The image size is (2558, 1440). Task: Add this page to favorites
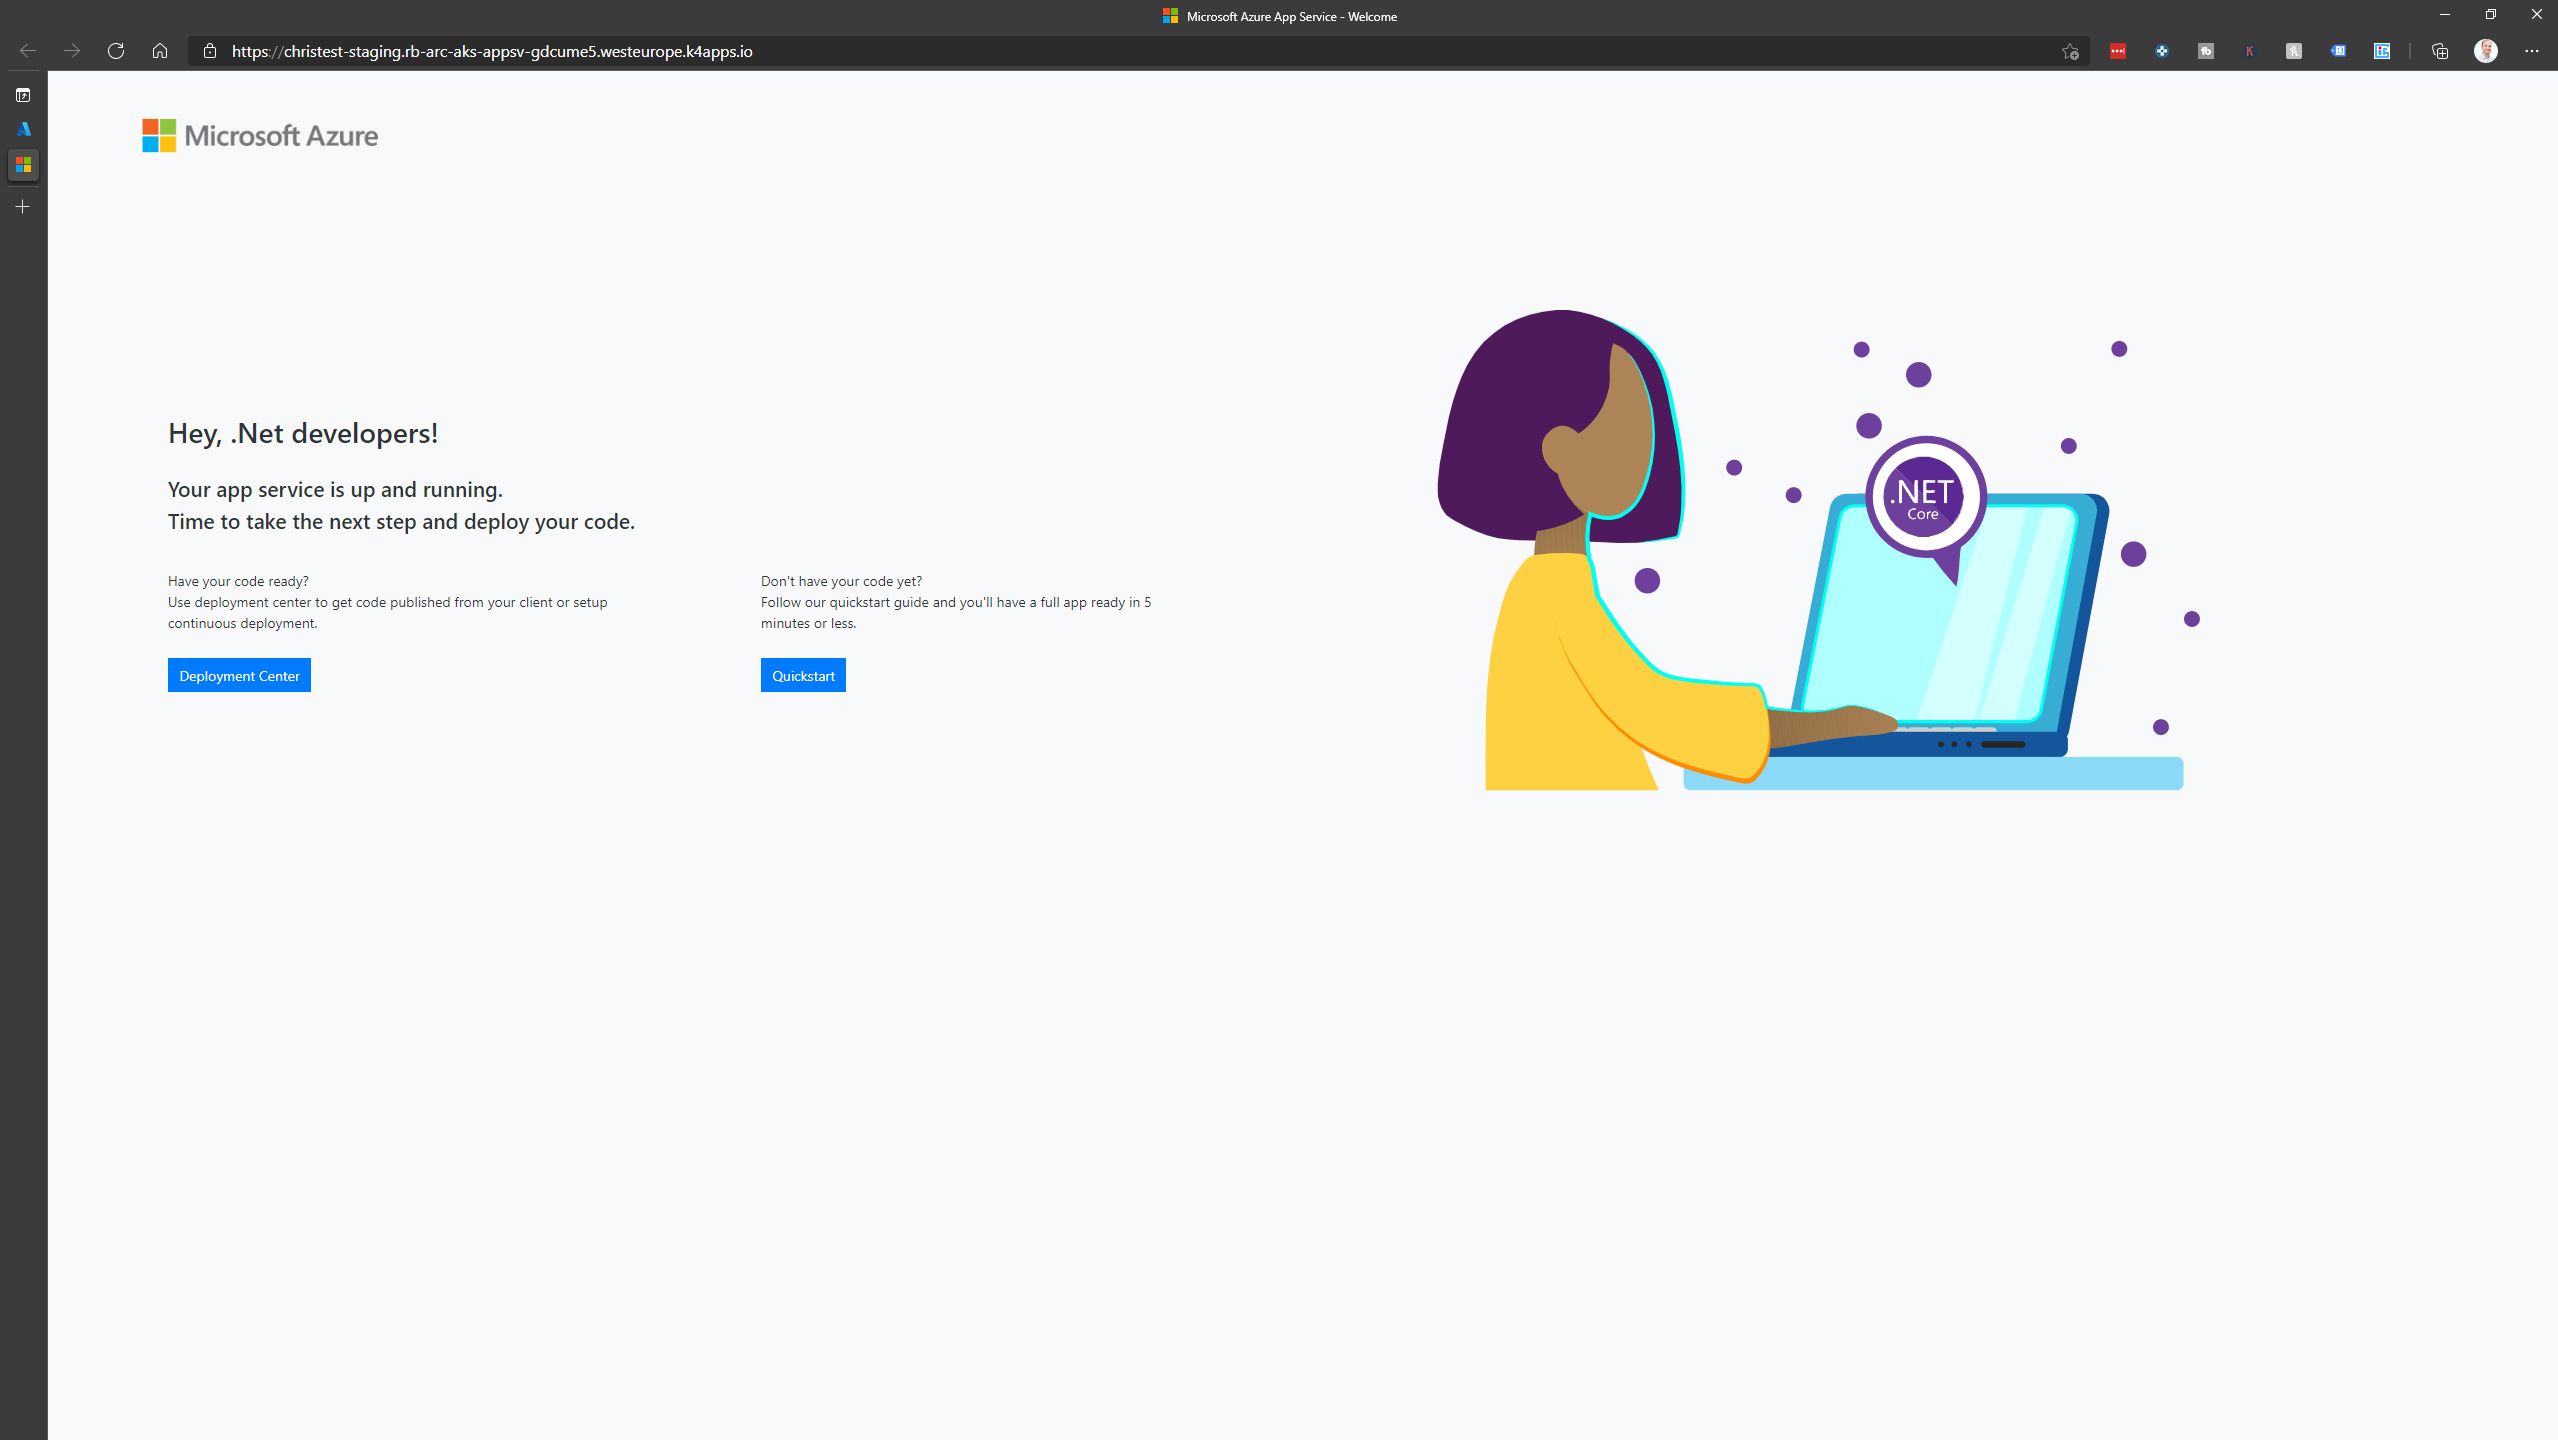click(2070, 50)
